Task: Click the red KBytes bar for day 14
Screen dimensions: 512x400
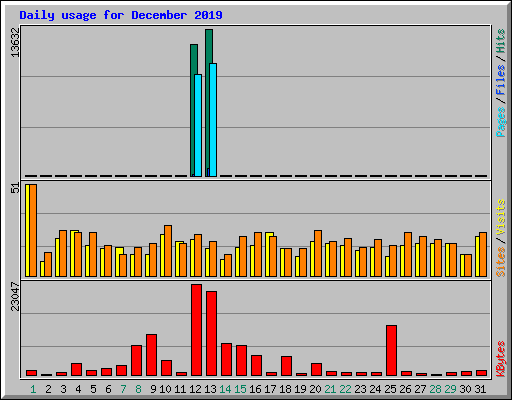Action: pyautogui.click(x=226, y=360)
